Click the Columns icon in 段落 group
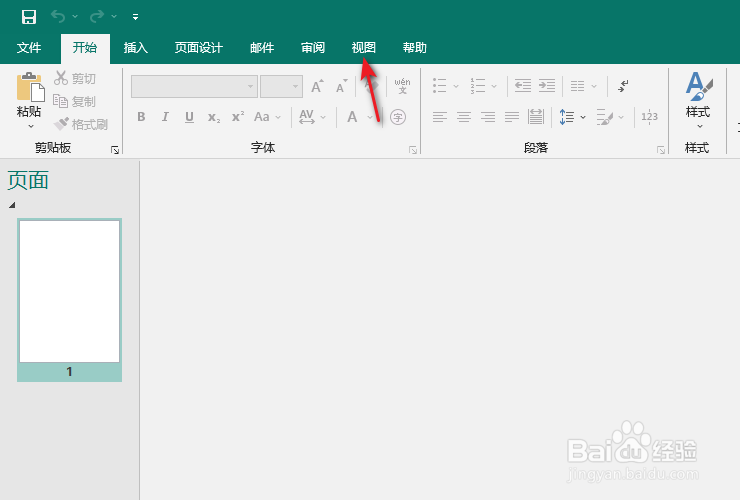This screenshot has height=500, width=740. coord(578,86)
